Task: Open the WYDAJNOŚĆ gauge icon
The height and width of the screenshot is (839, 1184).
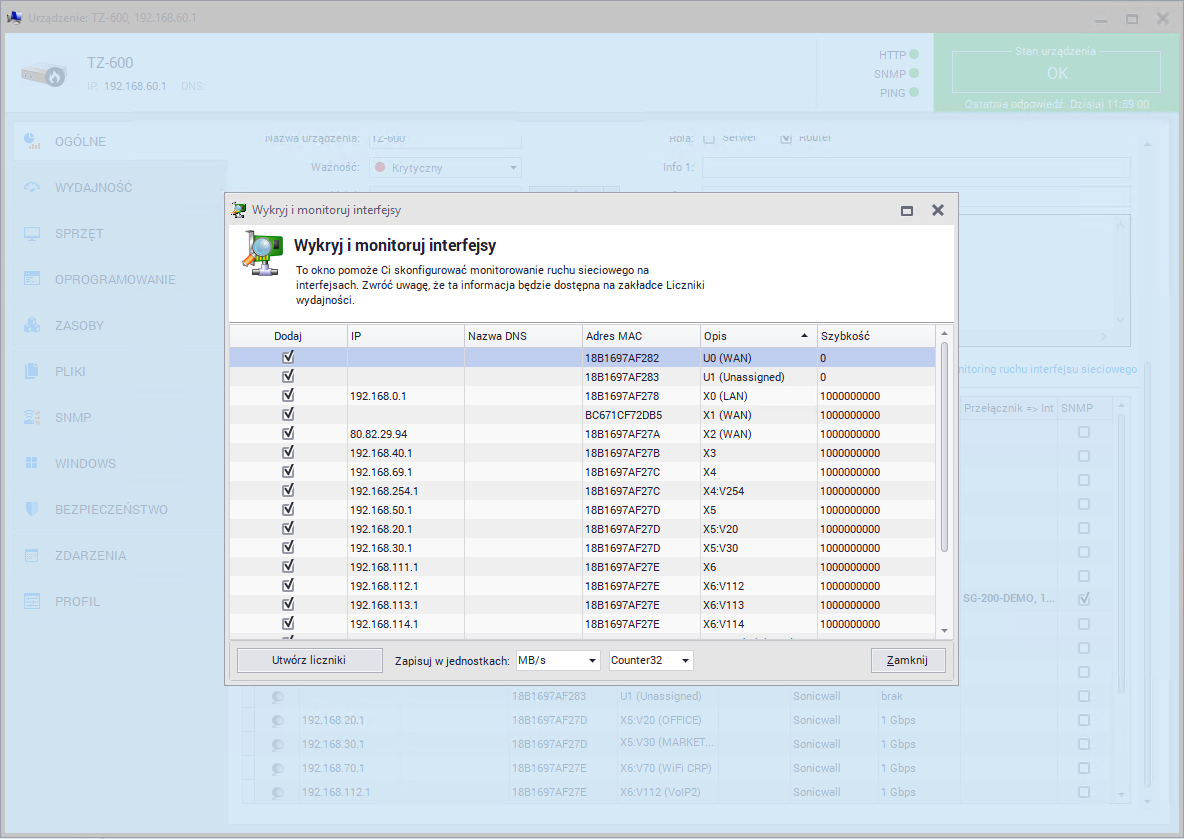Action: (32, 187)
